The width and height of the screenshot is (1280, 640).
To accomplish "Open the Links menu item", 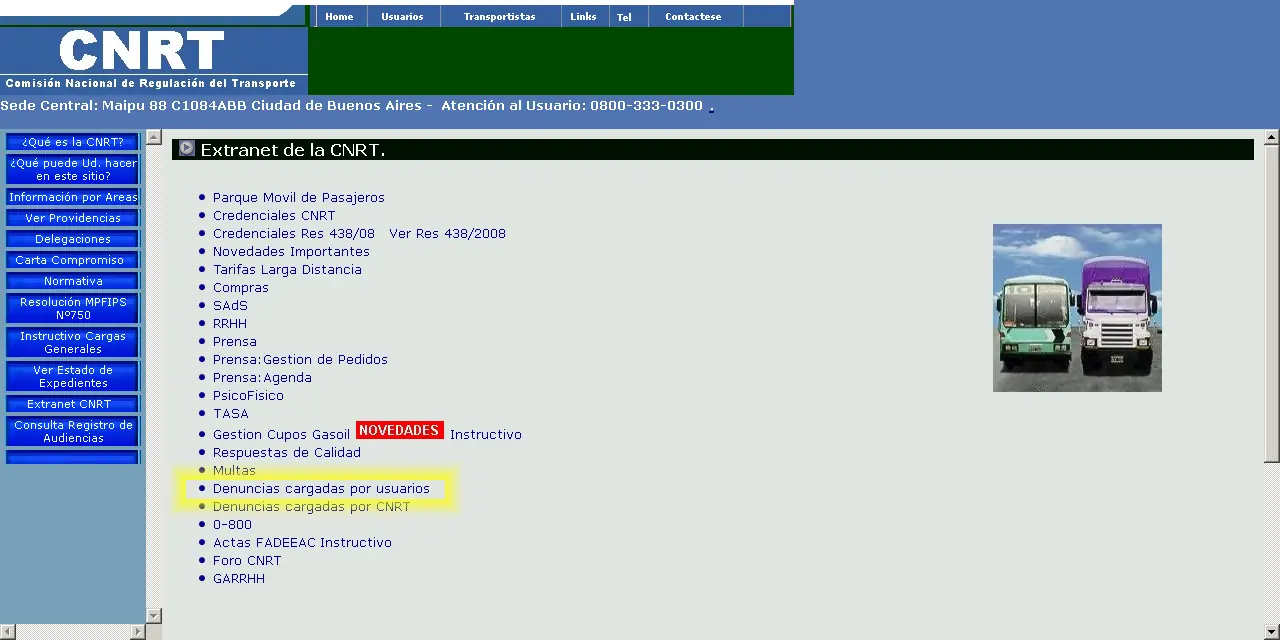I will tap(583, 16).
